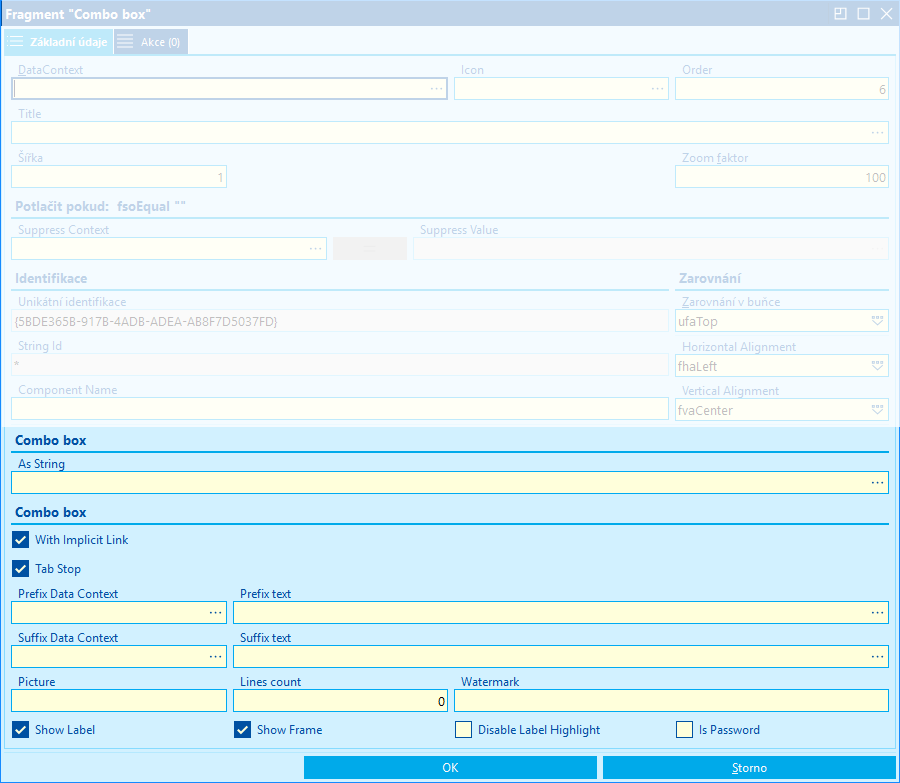The width and height of the screenshot is (900, 783).
Task: Open Icon field ellipsis browse button
Action: 657,89
